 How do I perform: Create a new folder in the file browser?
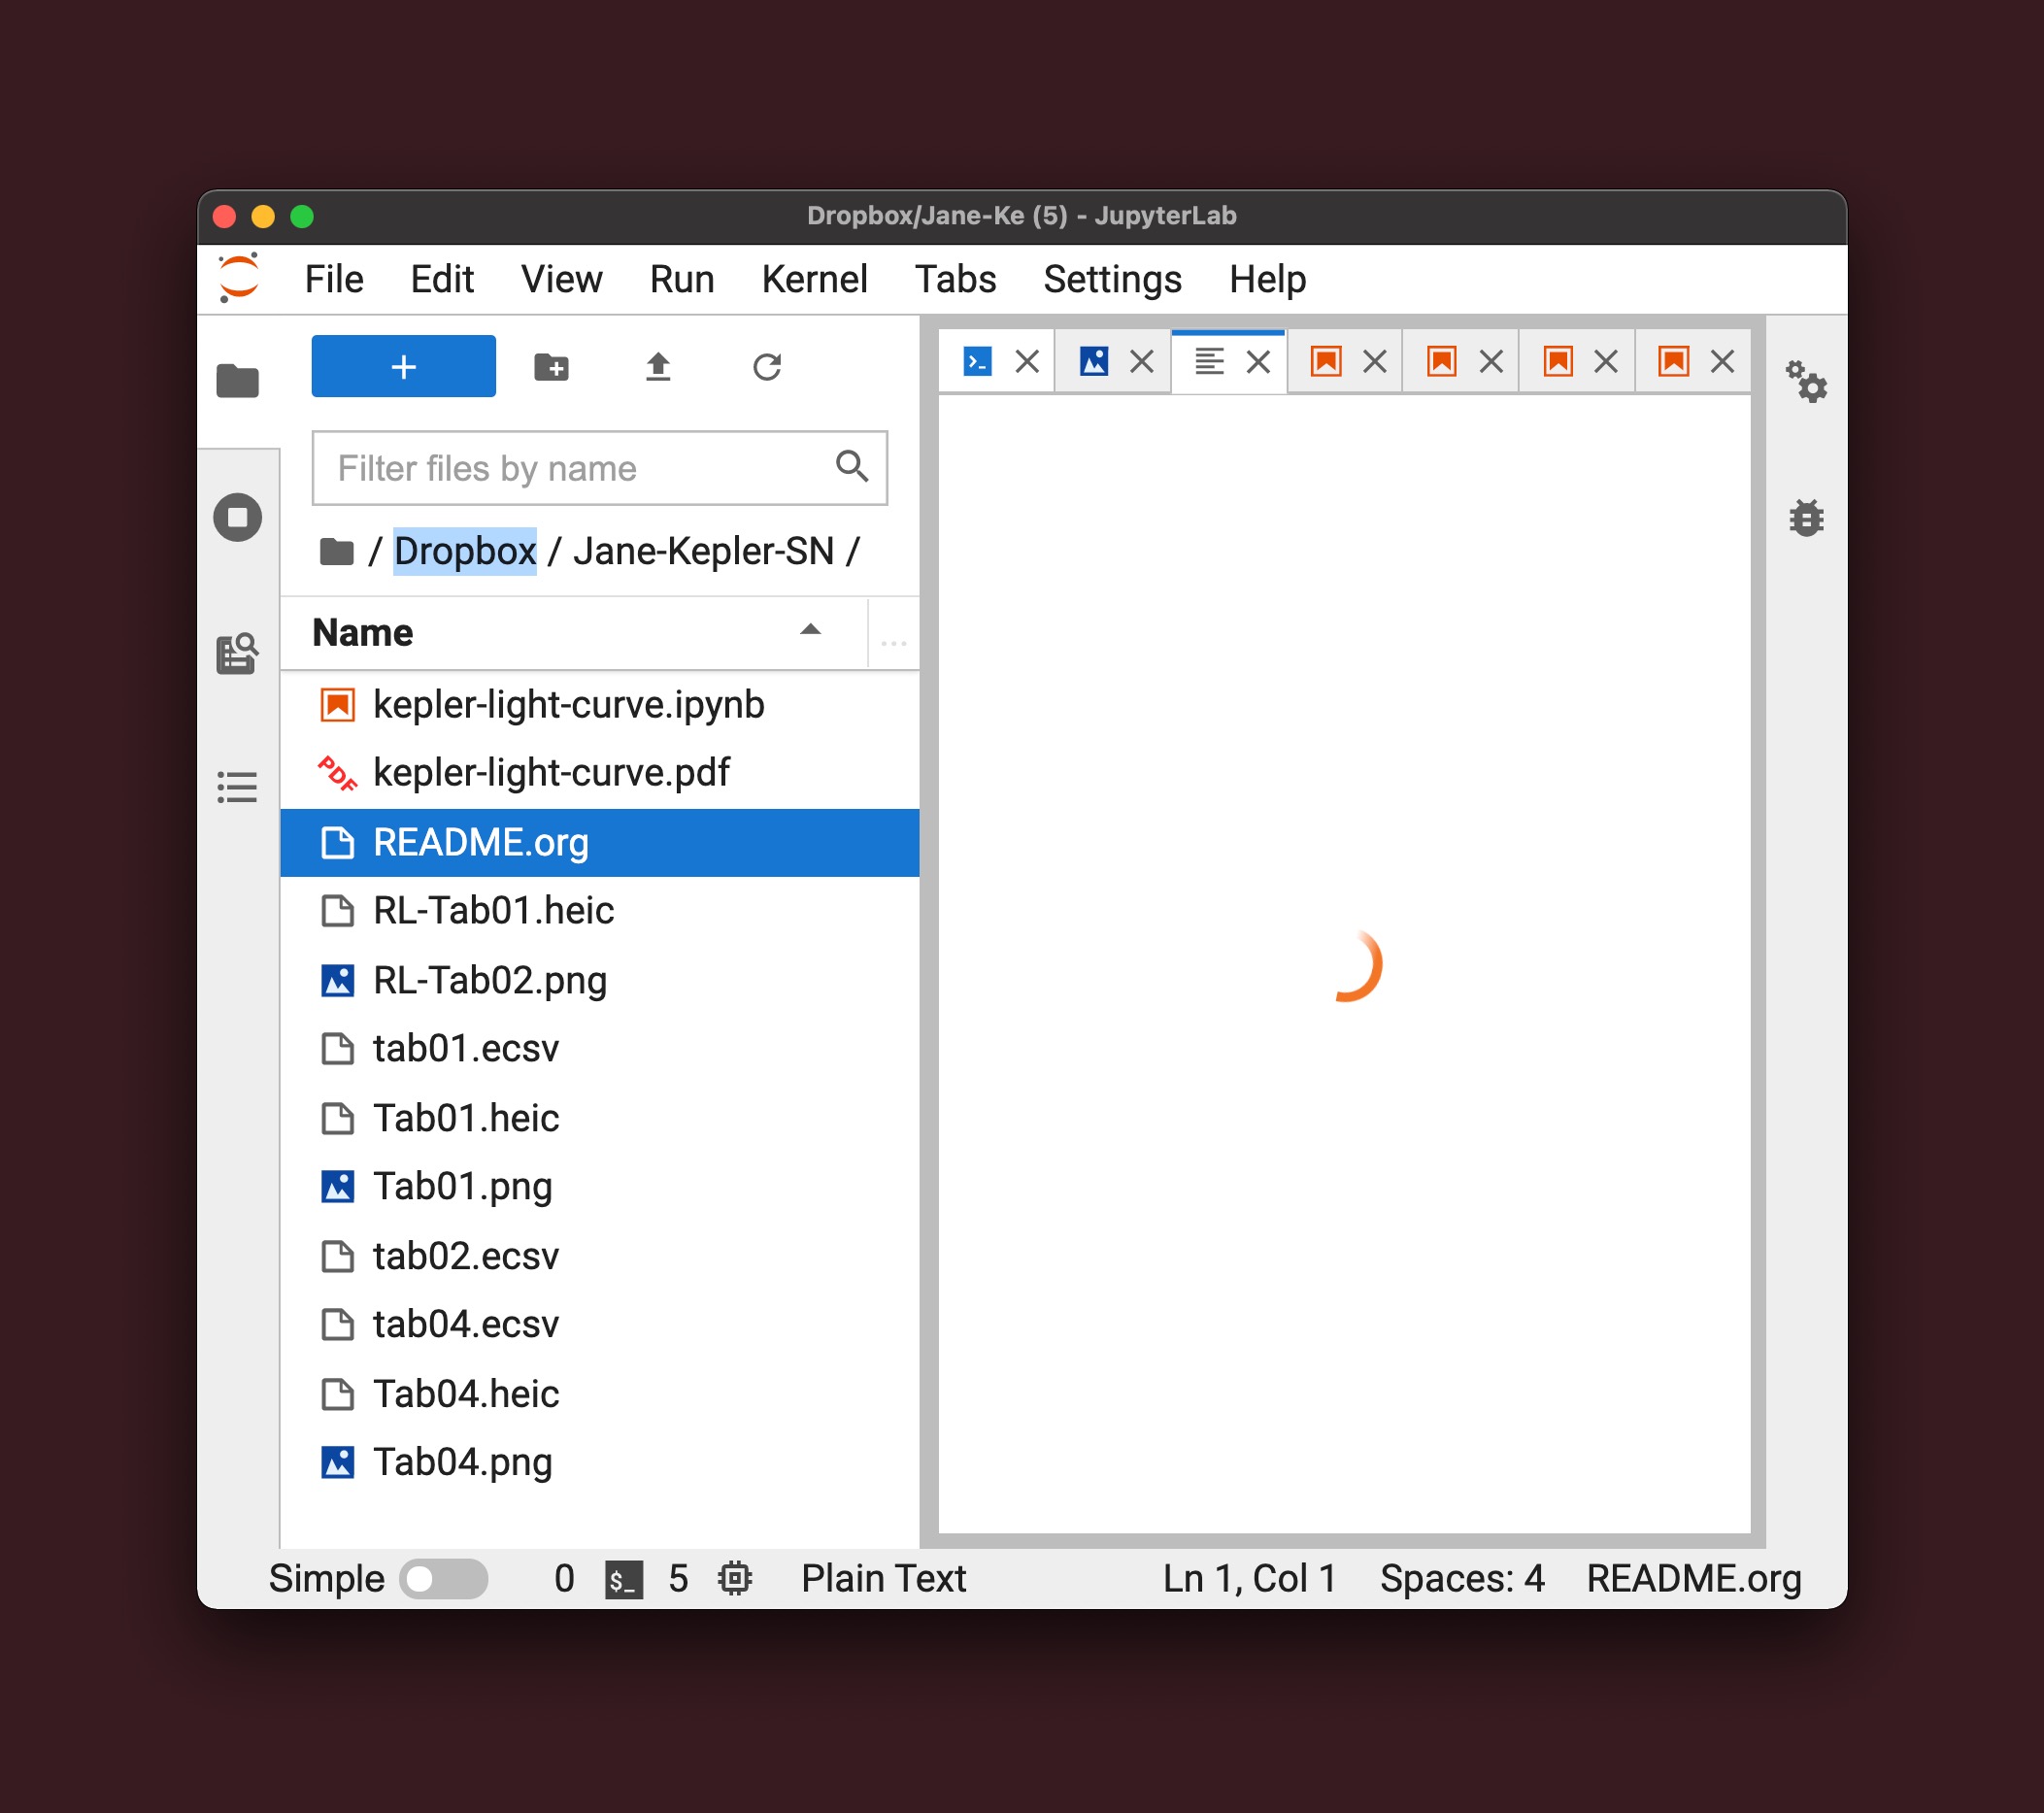pyautogui.click(x=552, y=366)
